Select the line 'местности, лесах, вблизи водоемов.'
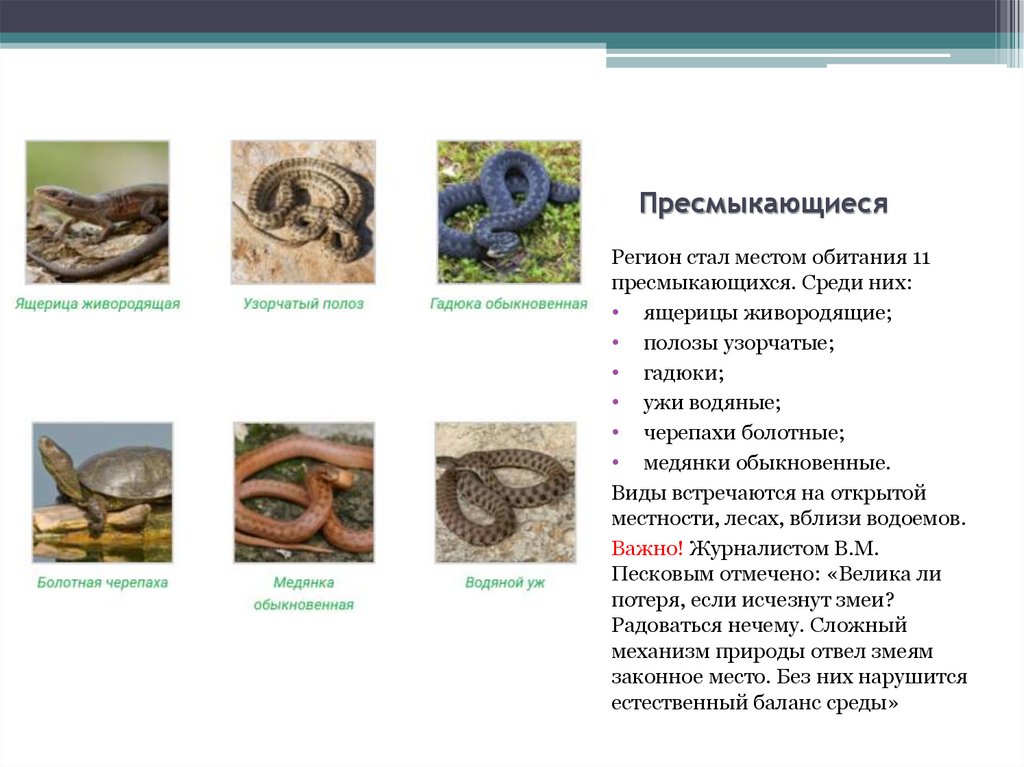1024x767 pixels. [x=788, y=519]
